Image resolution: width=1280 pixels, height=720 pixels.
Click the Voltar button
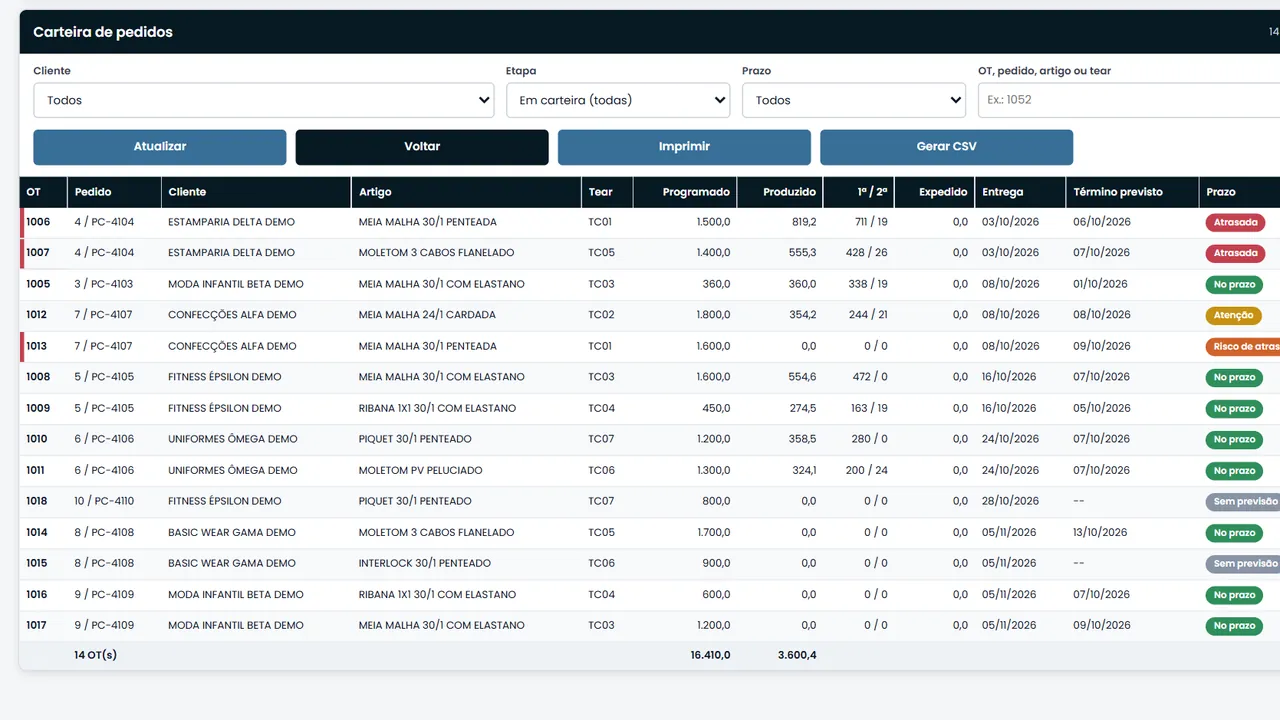pos(422,147)
